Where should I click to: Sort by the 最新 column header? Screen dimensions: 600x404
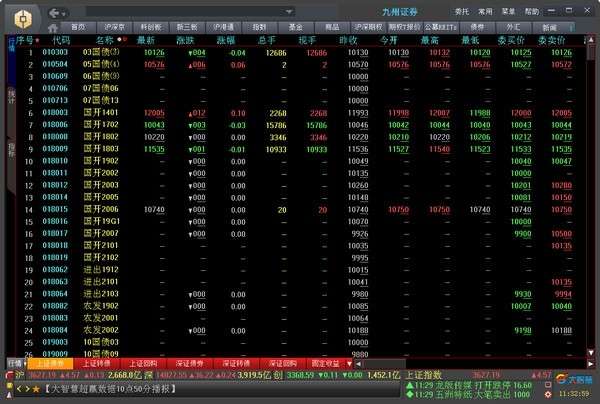tap(146, 40)
